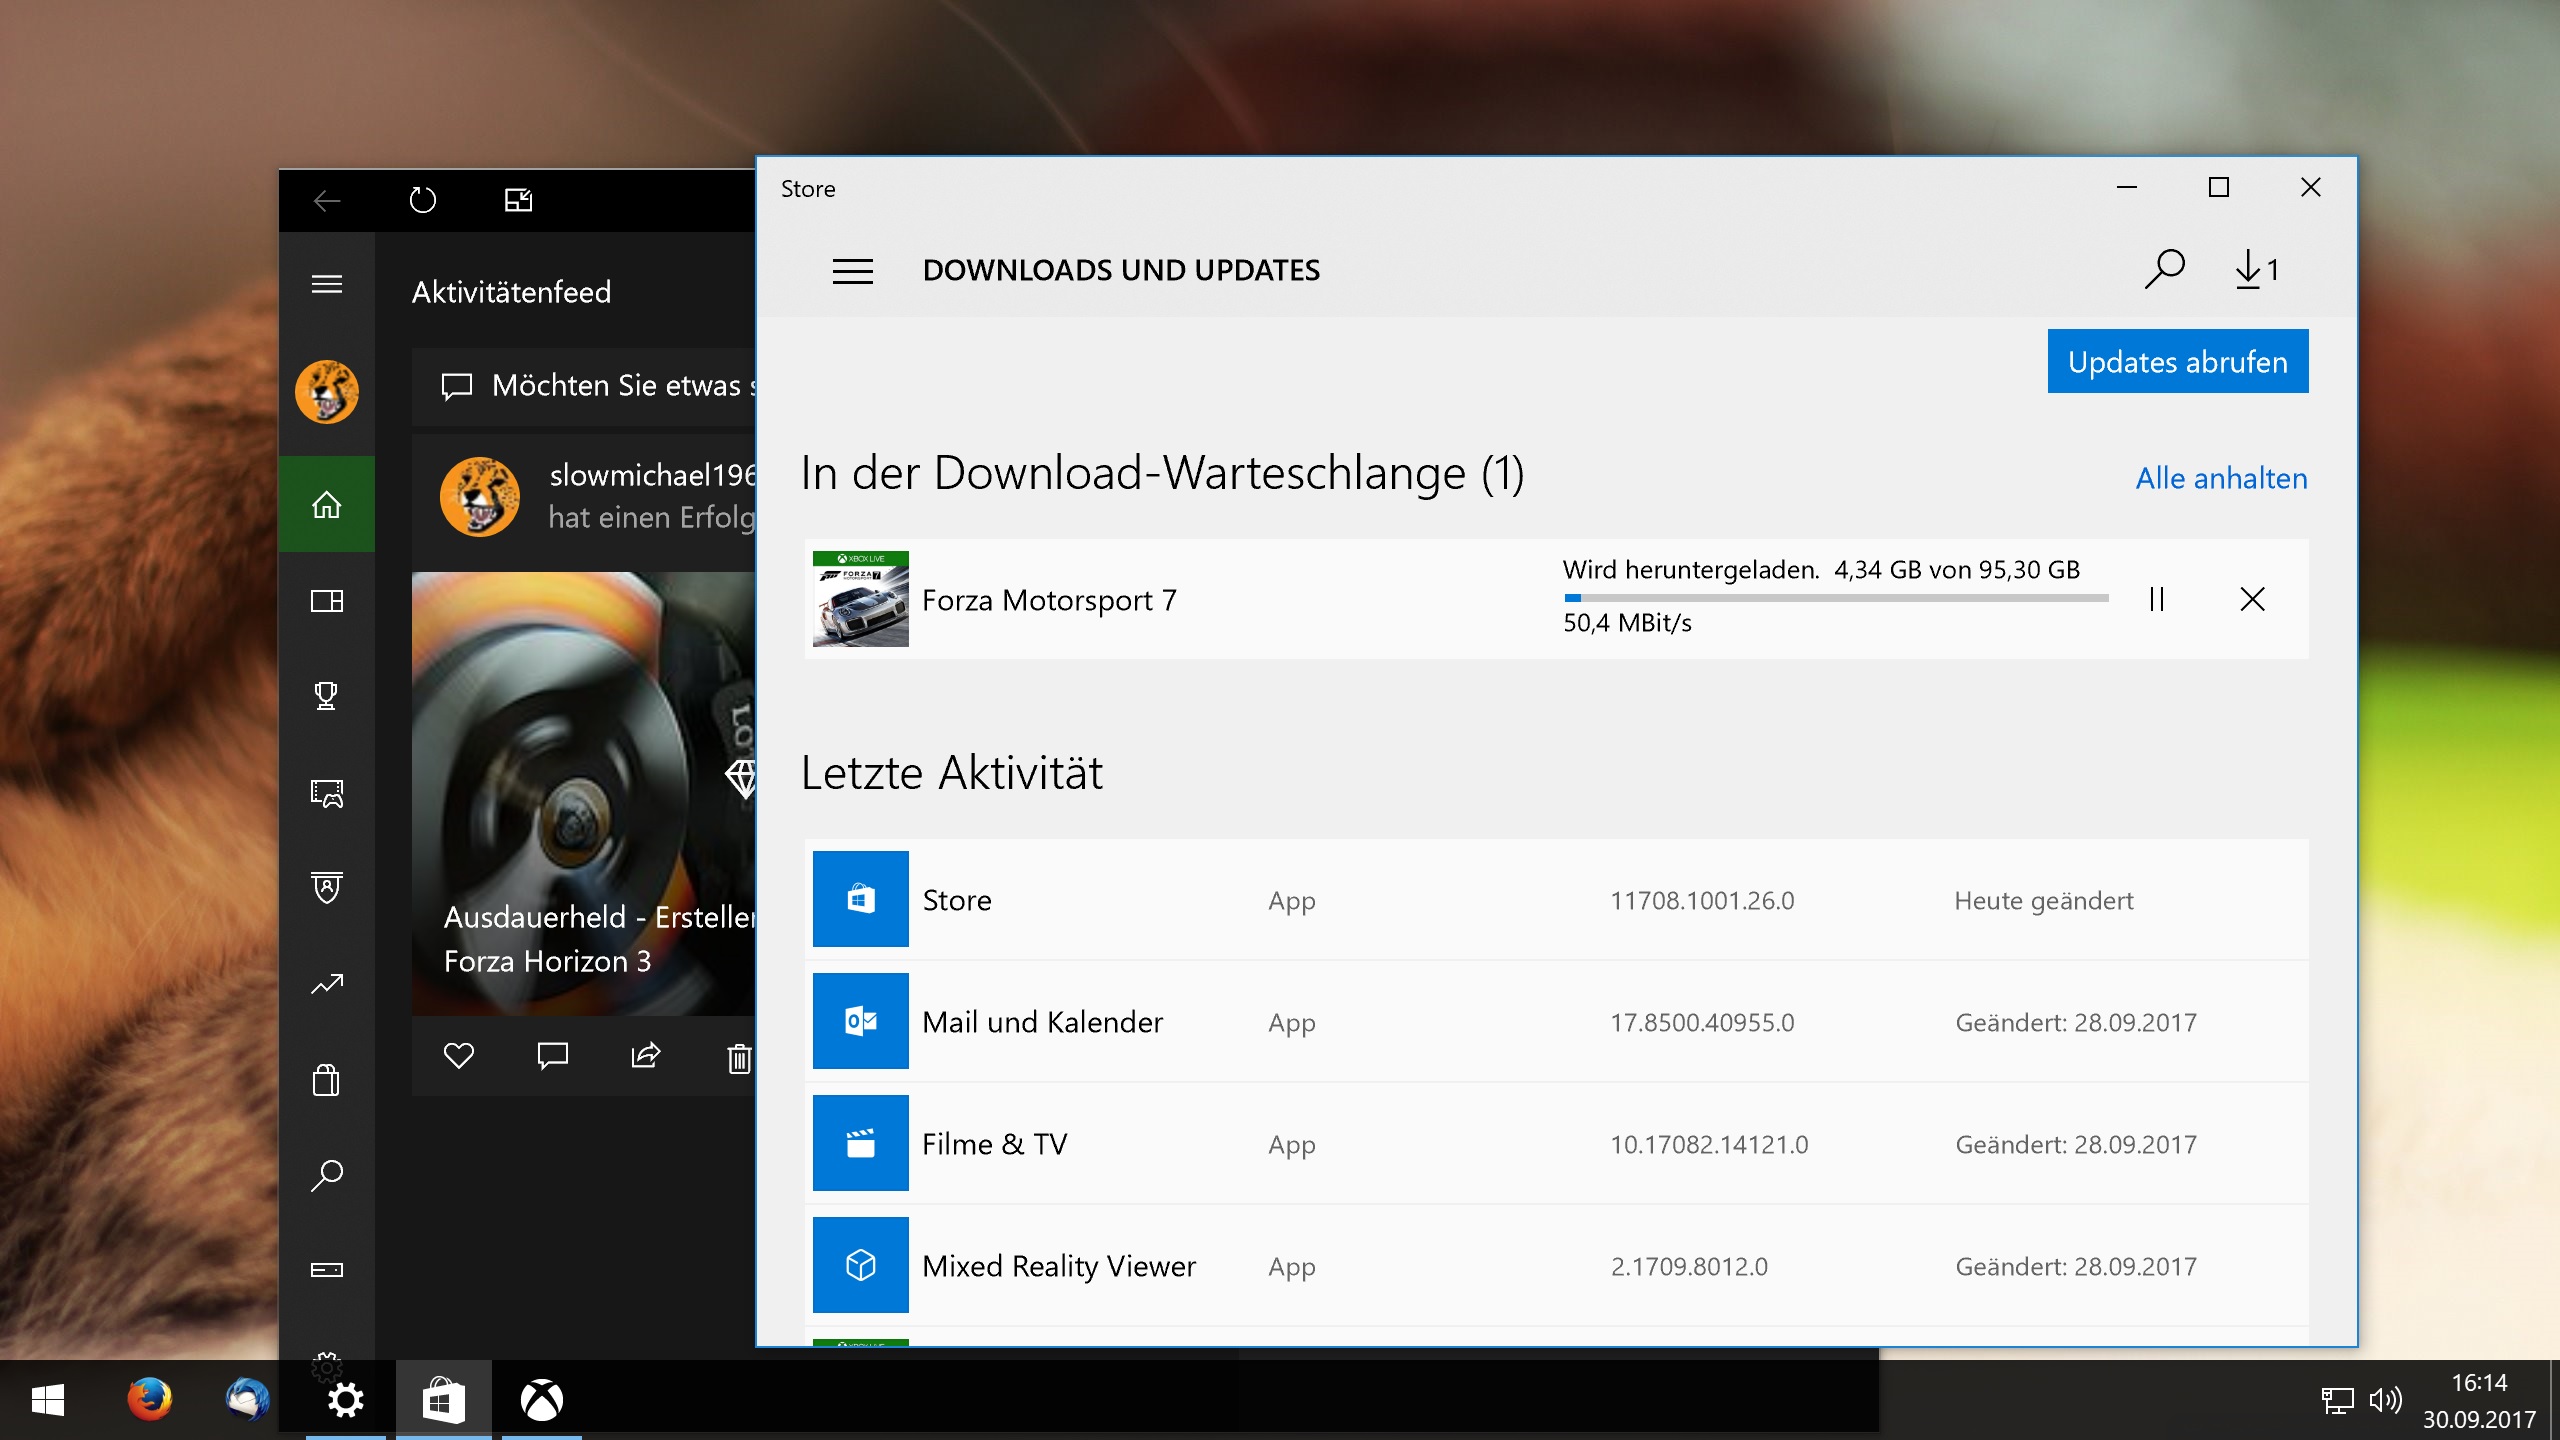Open the downloads indicator showing 1
2560x1440 pixels.
point(2256,269)
